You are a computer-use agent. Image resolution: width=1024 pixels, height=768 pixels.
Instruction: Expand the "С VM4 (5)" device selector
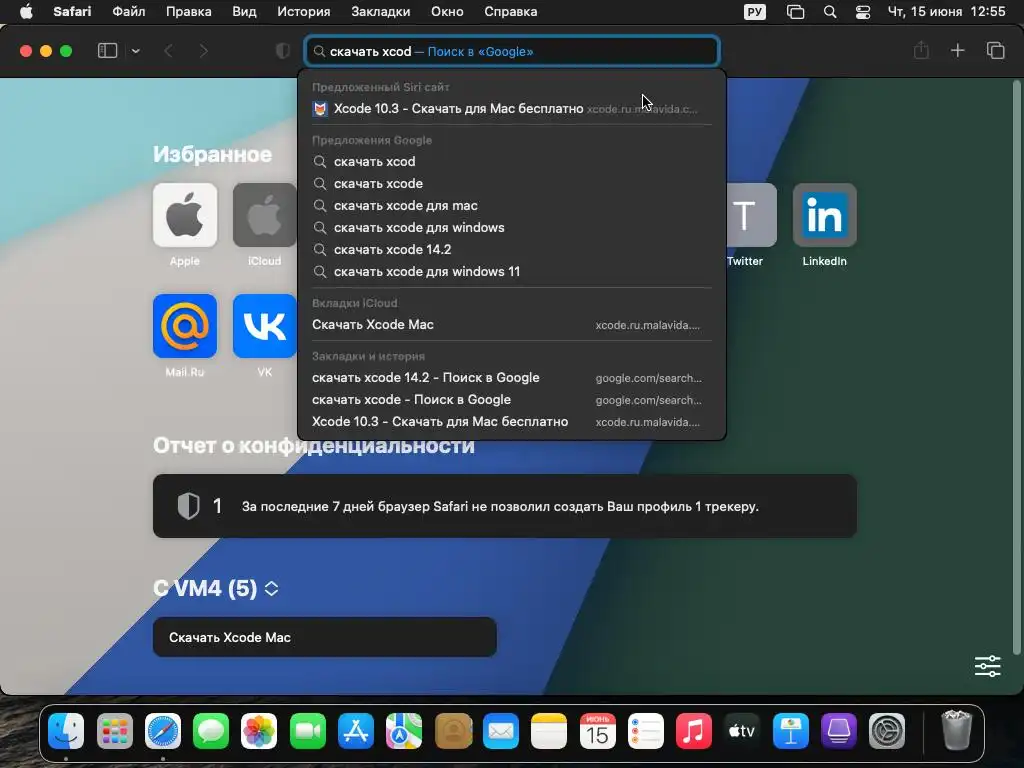click(x=272, y=588)
